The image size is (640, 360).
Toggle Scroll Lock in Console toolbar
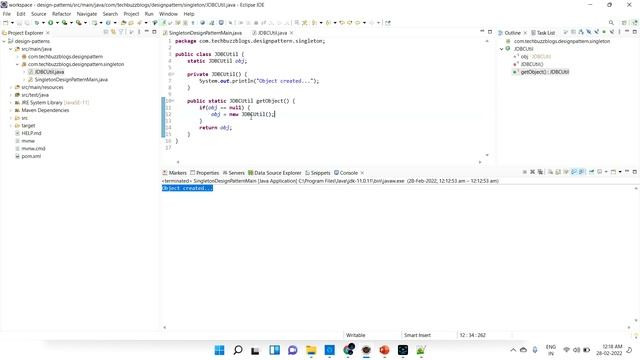(558, 172)
